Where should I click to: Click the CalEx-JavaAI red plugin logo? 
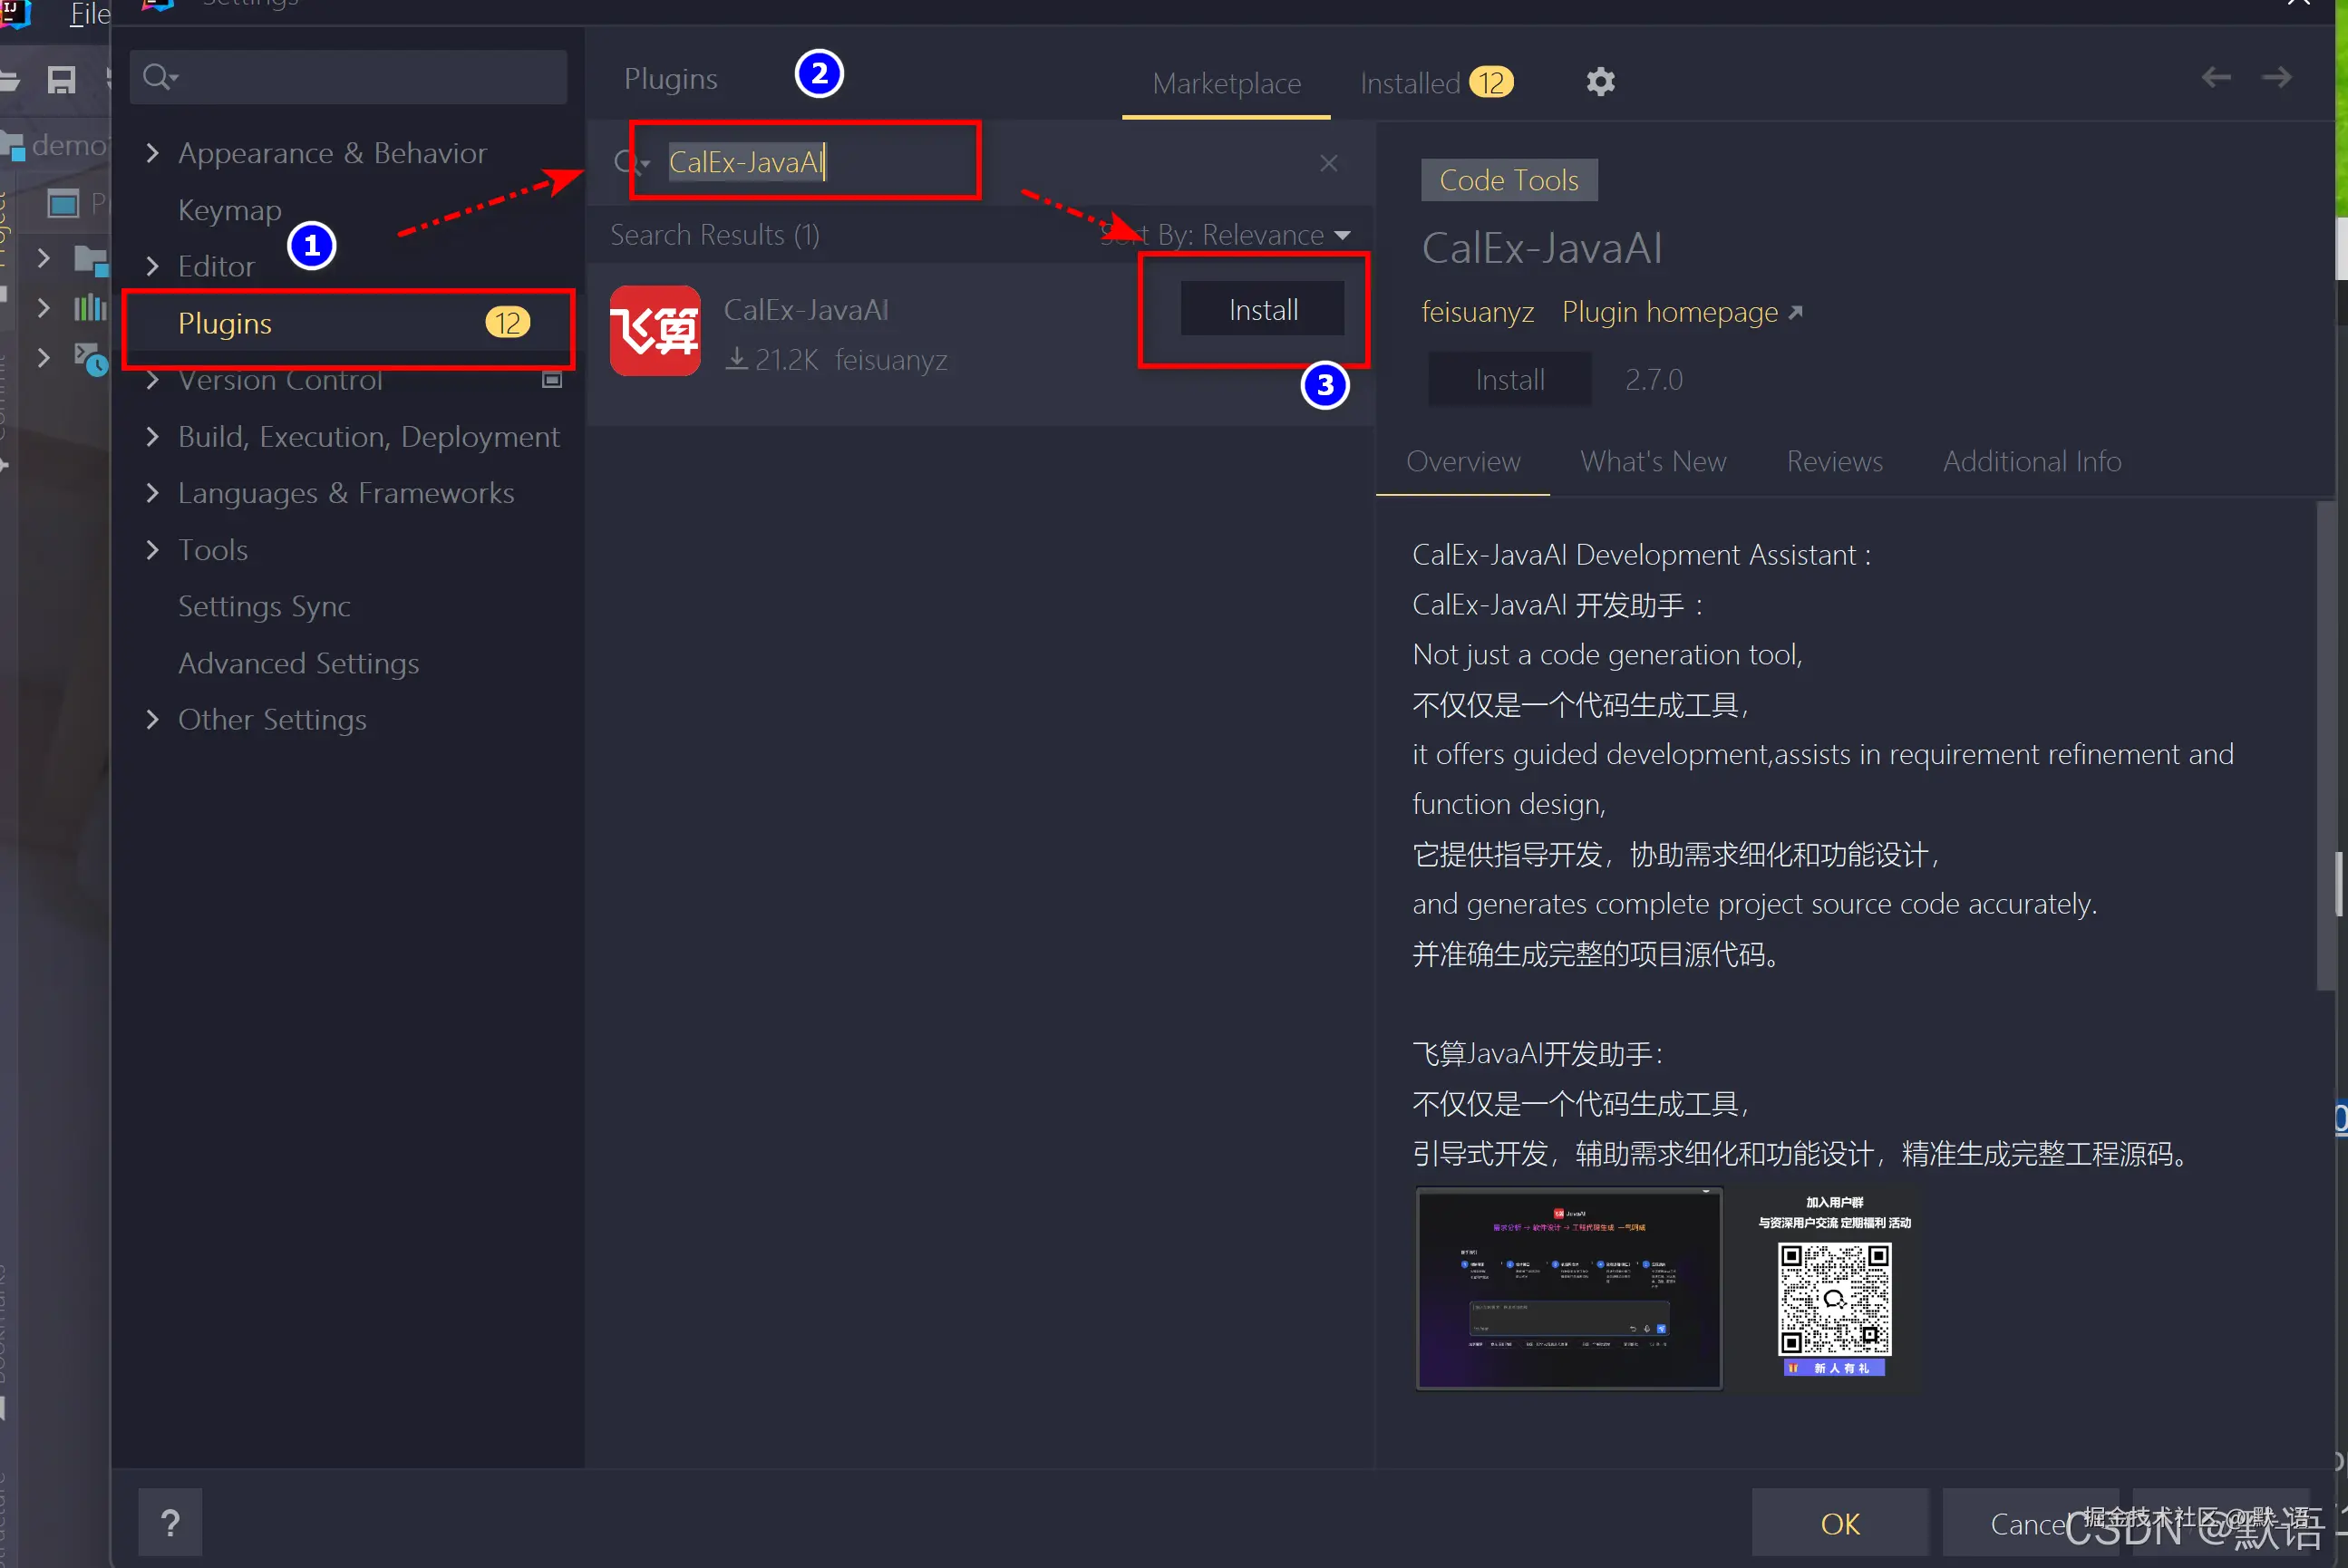655,331
